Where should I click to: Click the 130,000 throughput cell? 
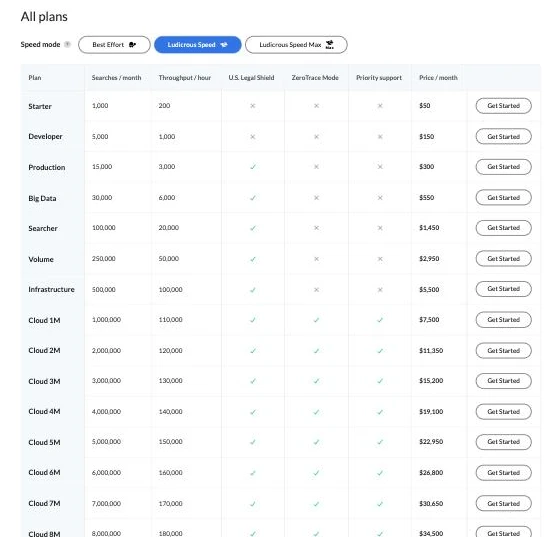pyautogui.click(x=170, y=381)
